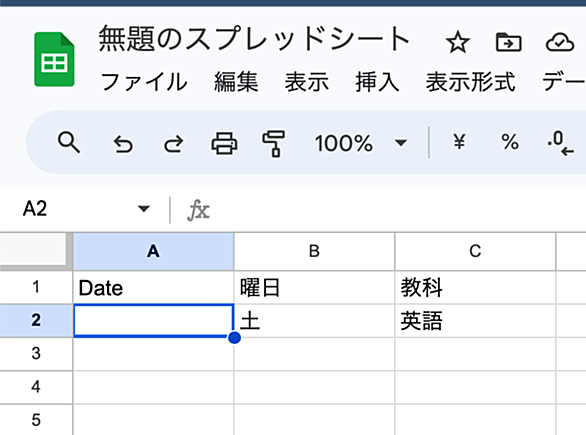586x435 pixels.
Task: Click the print icon
Action: pos(224,143)
